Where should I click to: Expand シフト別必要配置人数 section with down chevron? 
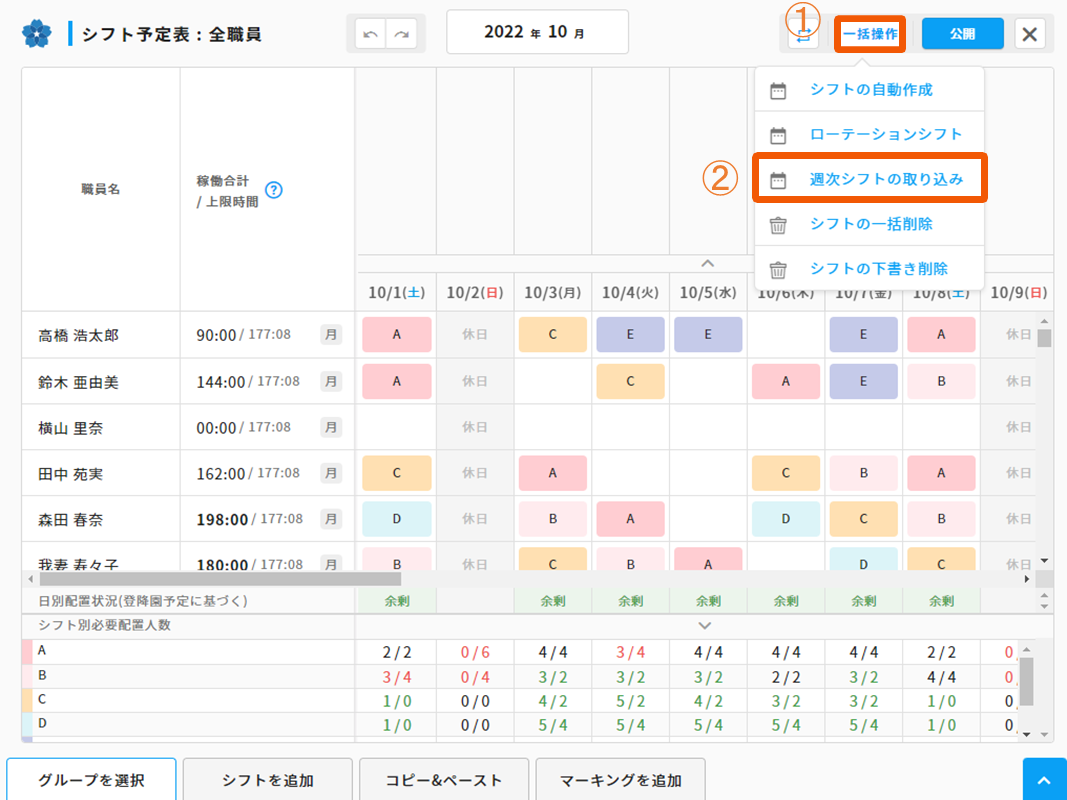[x=705, y=625]
